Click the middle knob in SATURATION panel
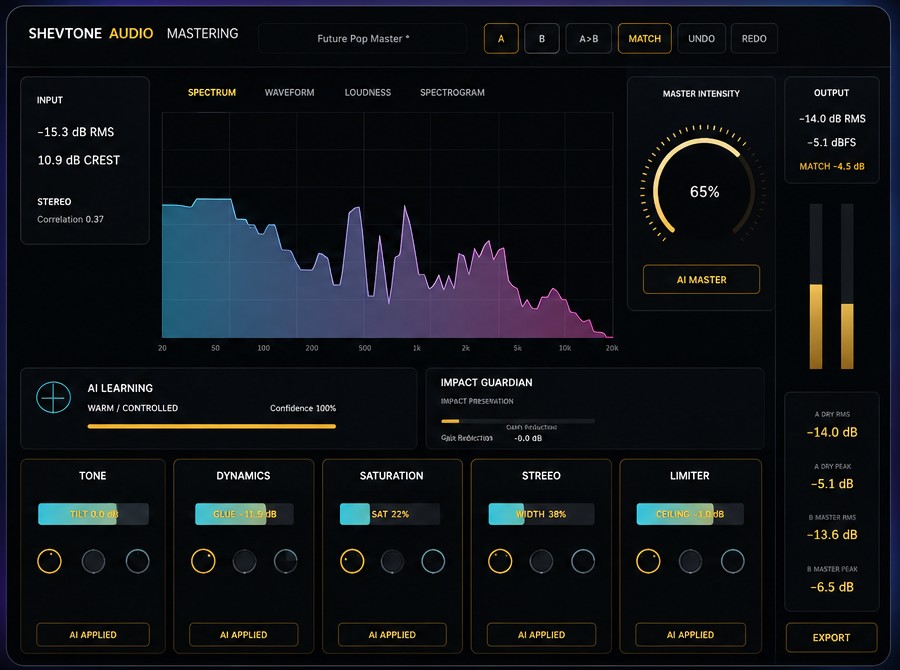This screenshot has width=900, height=670. (x=393, y=561)
